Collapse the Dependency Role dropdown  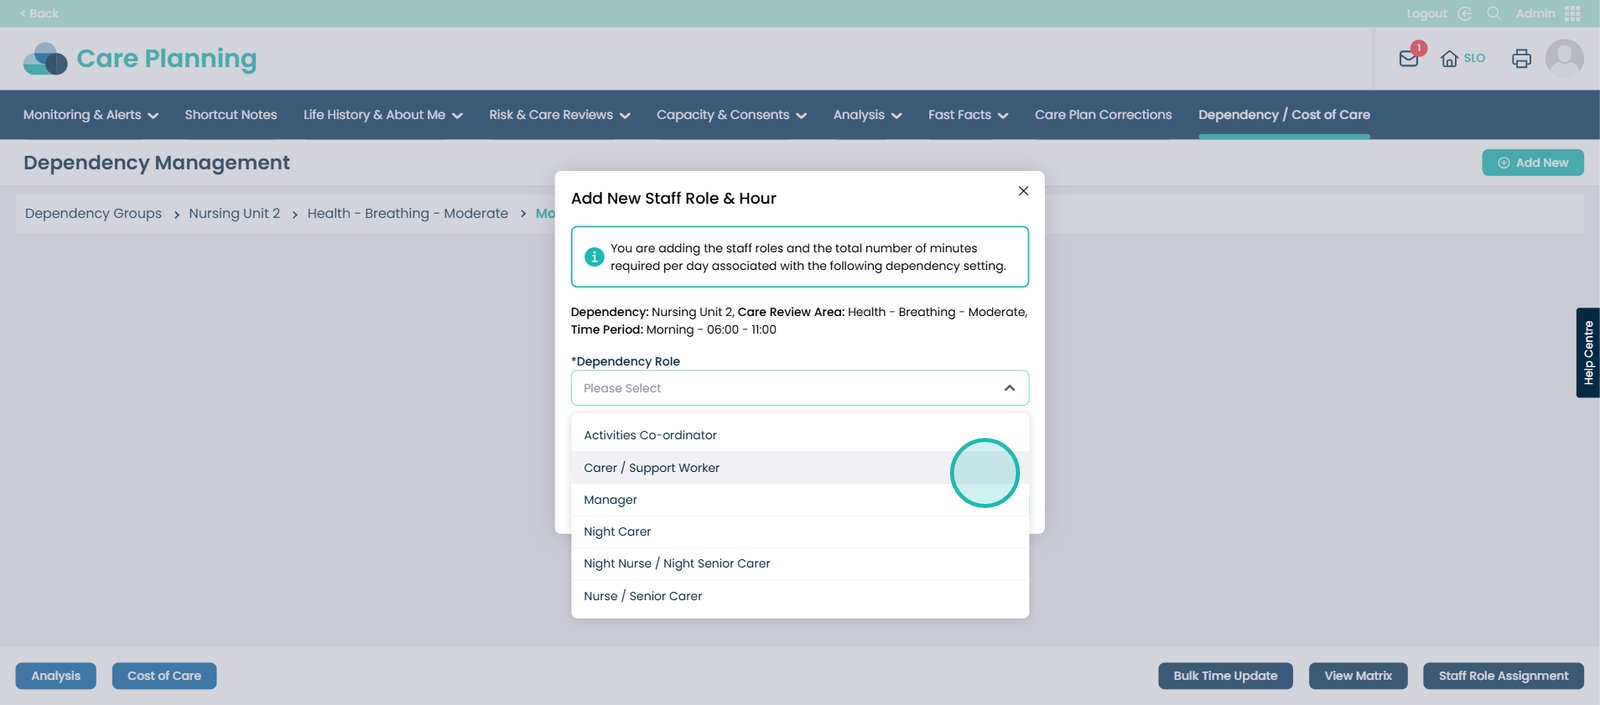coord(1009,388)
